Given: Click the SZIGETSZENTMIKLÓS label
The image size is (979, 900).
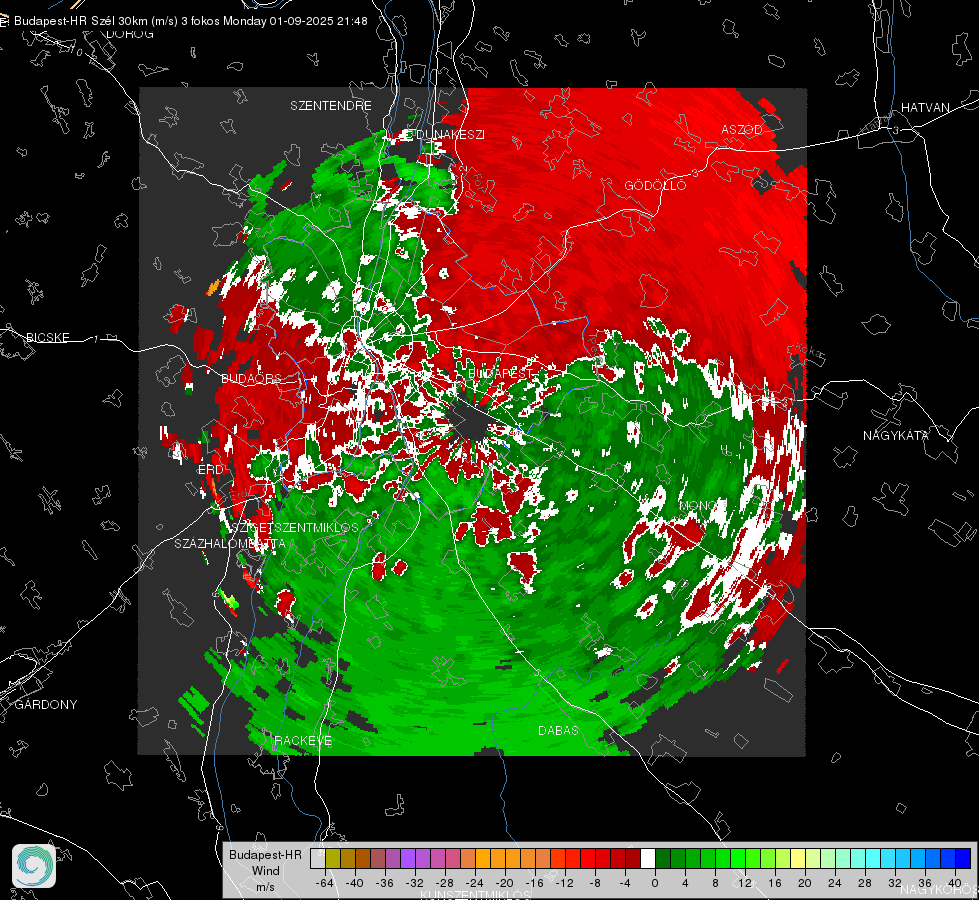Looking at the screenshot, I should (x=295, y=527).
